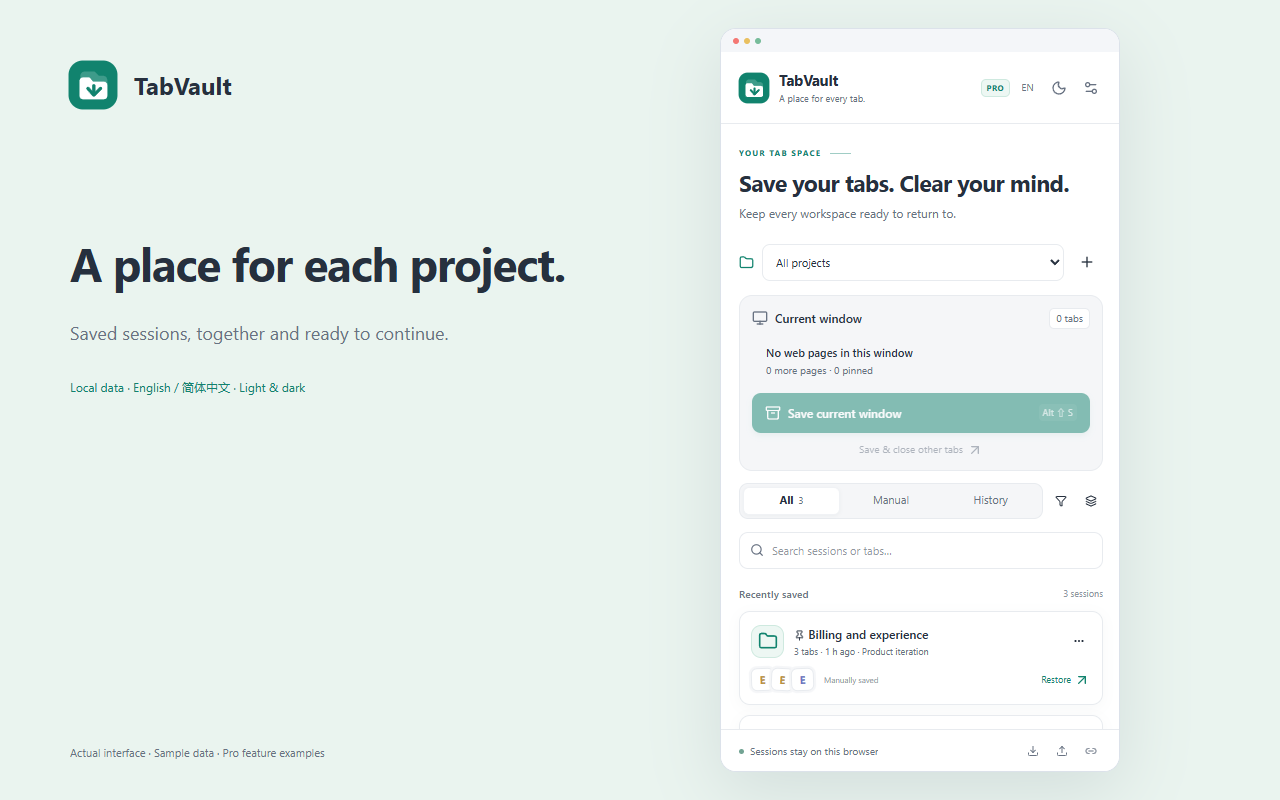This screenshot has height=800, width=1280.
Task: Add a new project with the plus icon
Action: click(x=1087, y=262)
